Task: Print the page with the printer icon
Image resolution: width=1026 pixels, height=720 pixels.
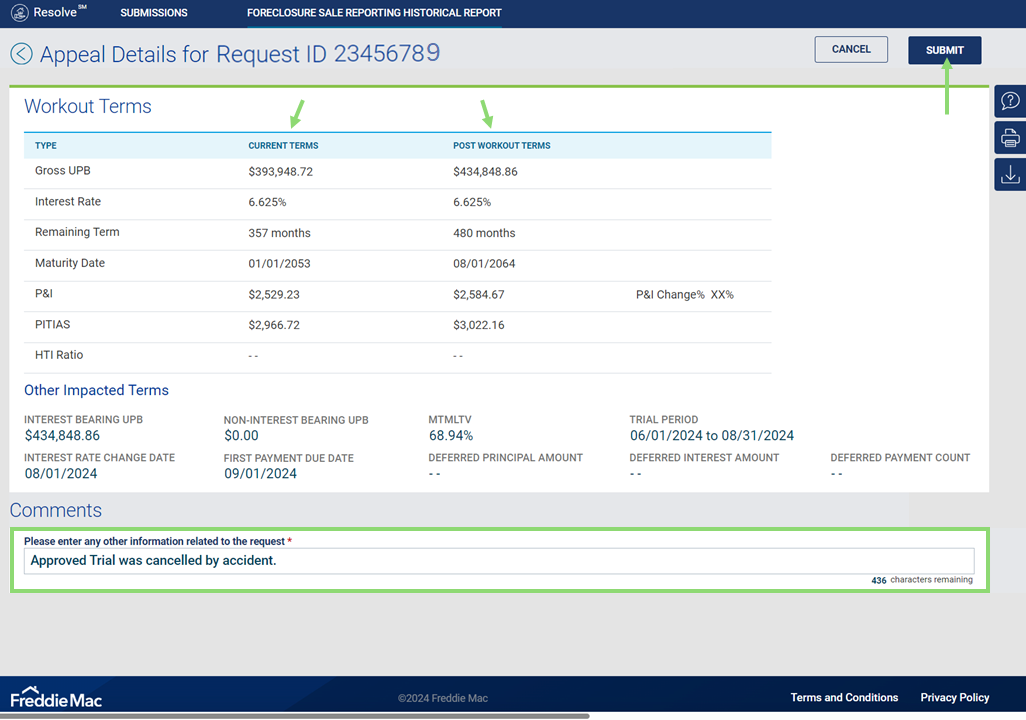Action: [1010, 138]
